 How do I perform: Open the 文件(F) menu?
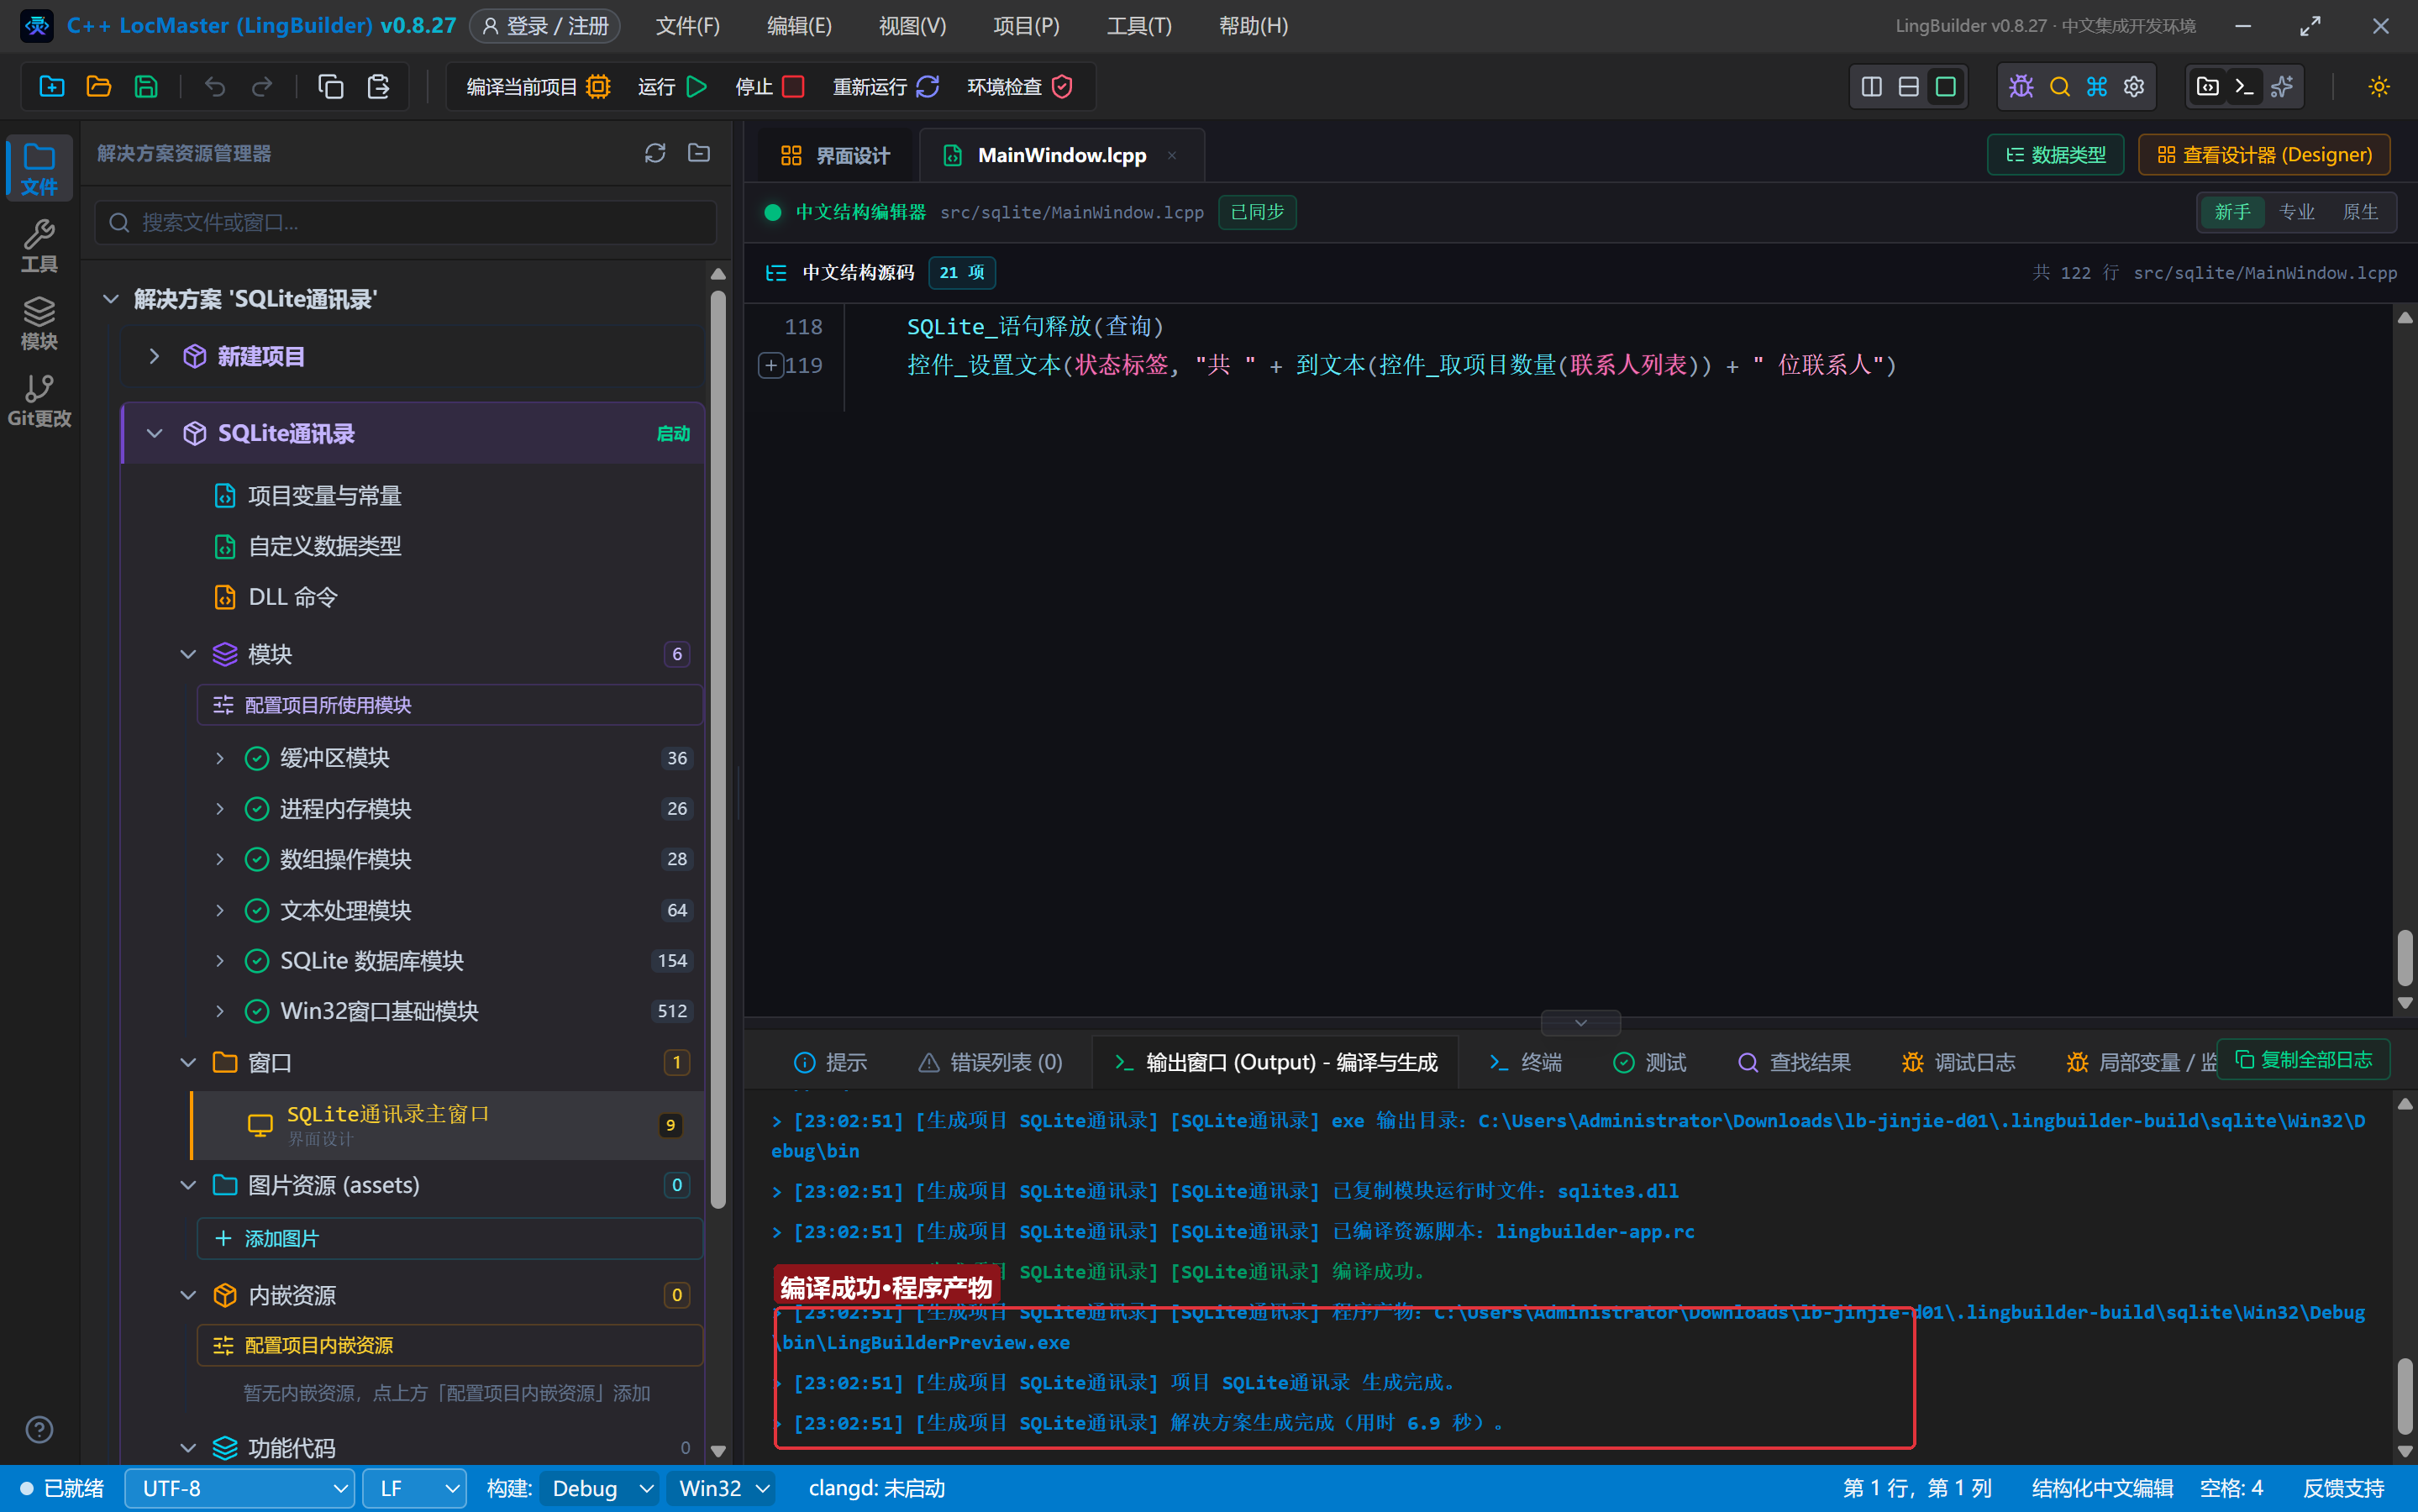(687, 26)
